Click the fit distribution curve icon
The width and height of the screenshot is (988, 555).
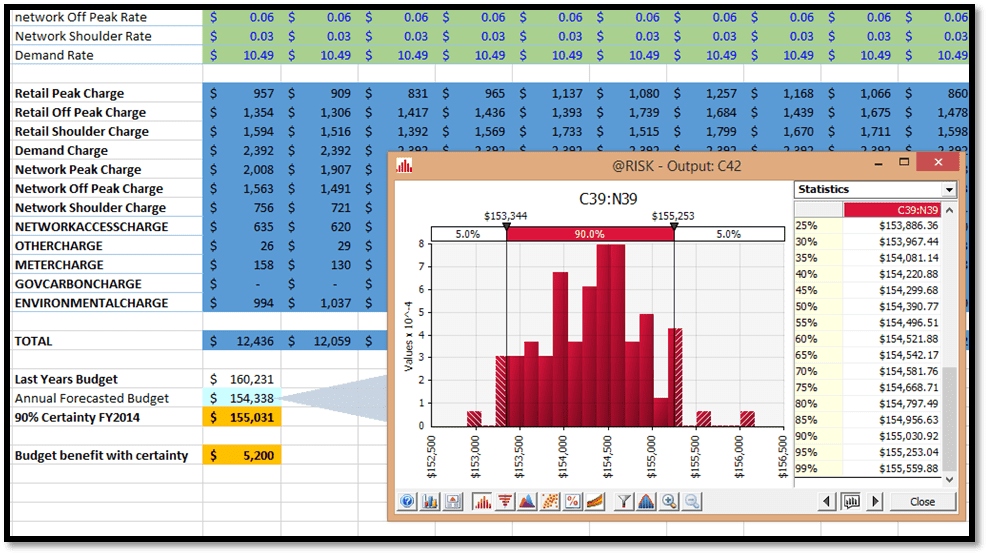(x=646, y=502)
